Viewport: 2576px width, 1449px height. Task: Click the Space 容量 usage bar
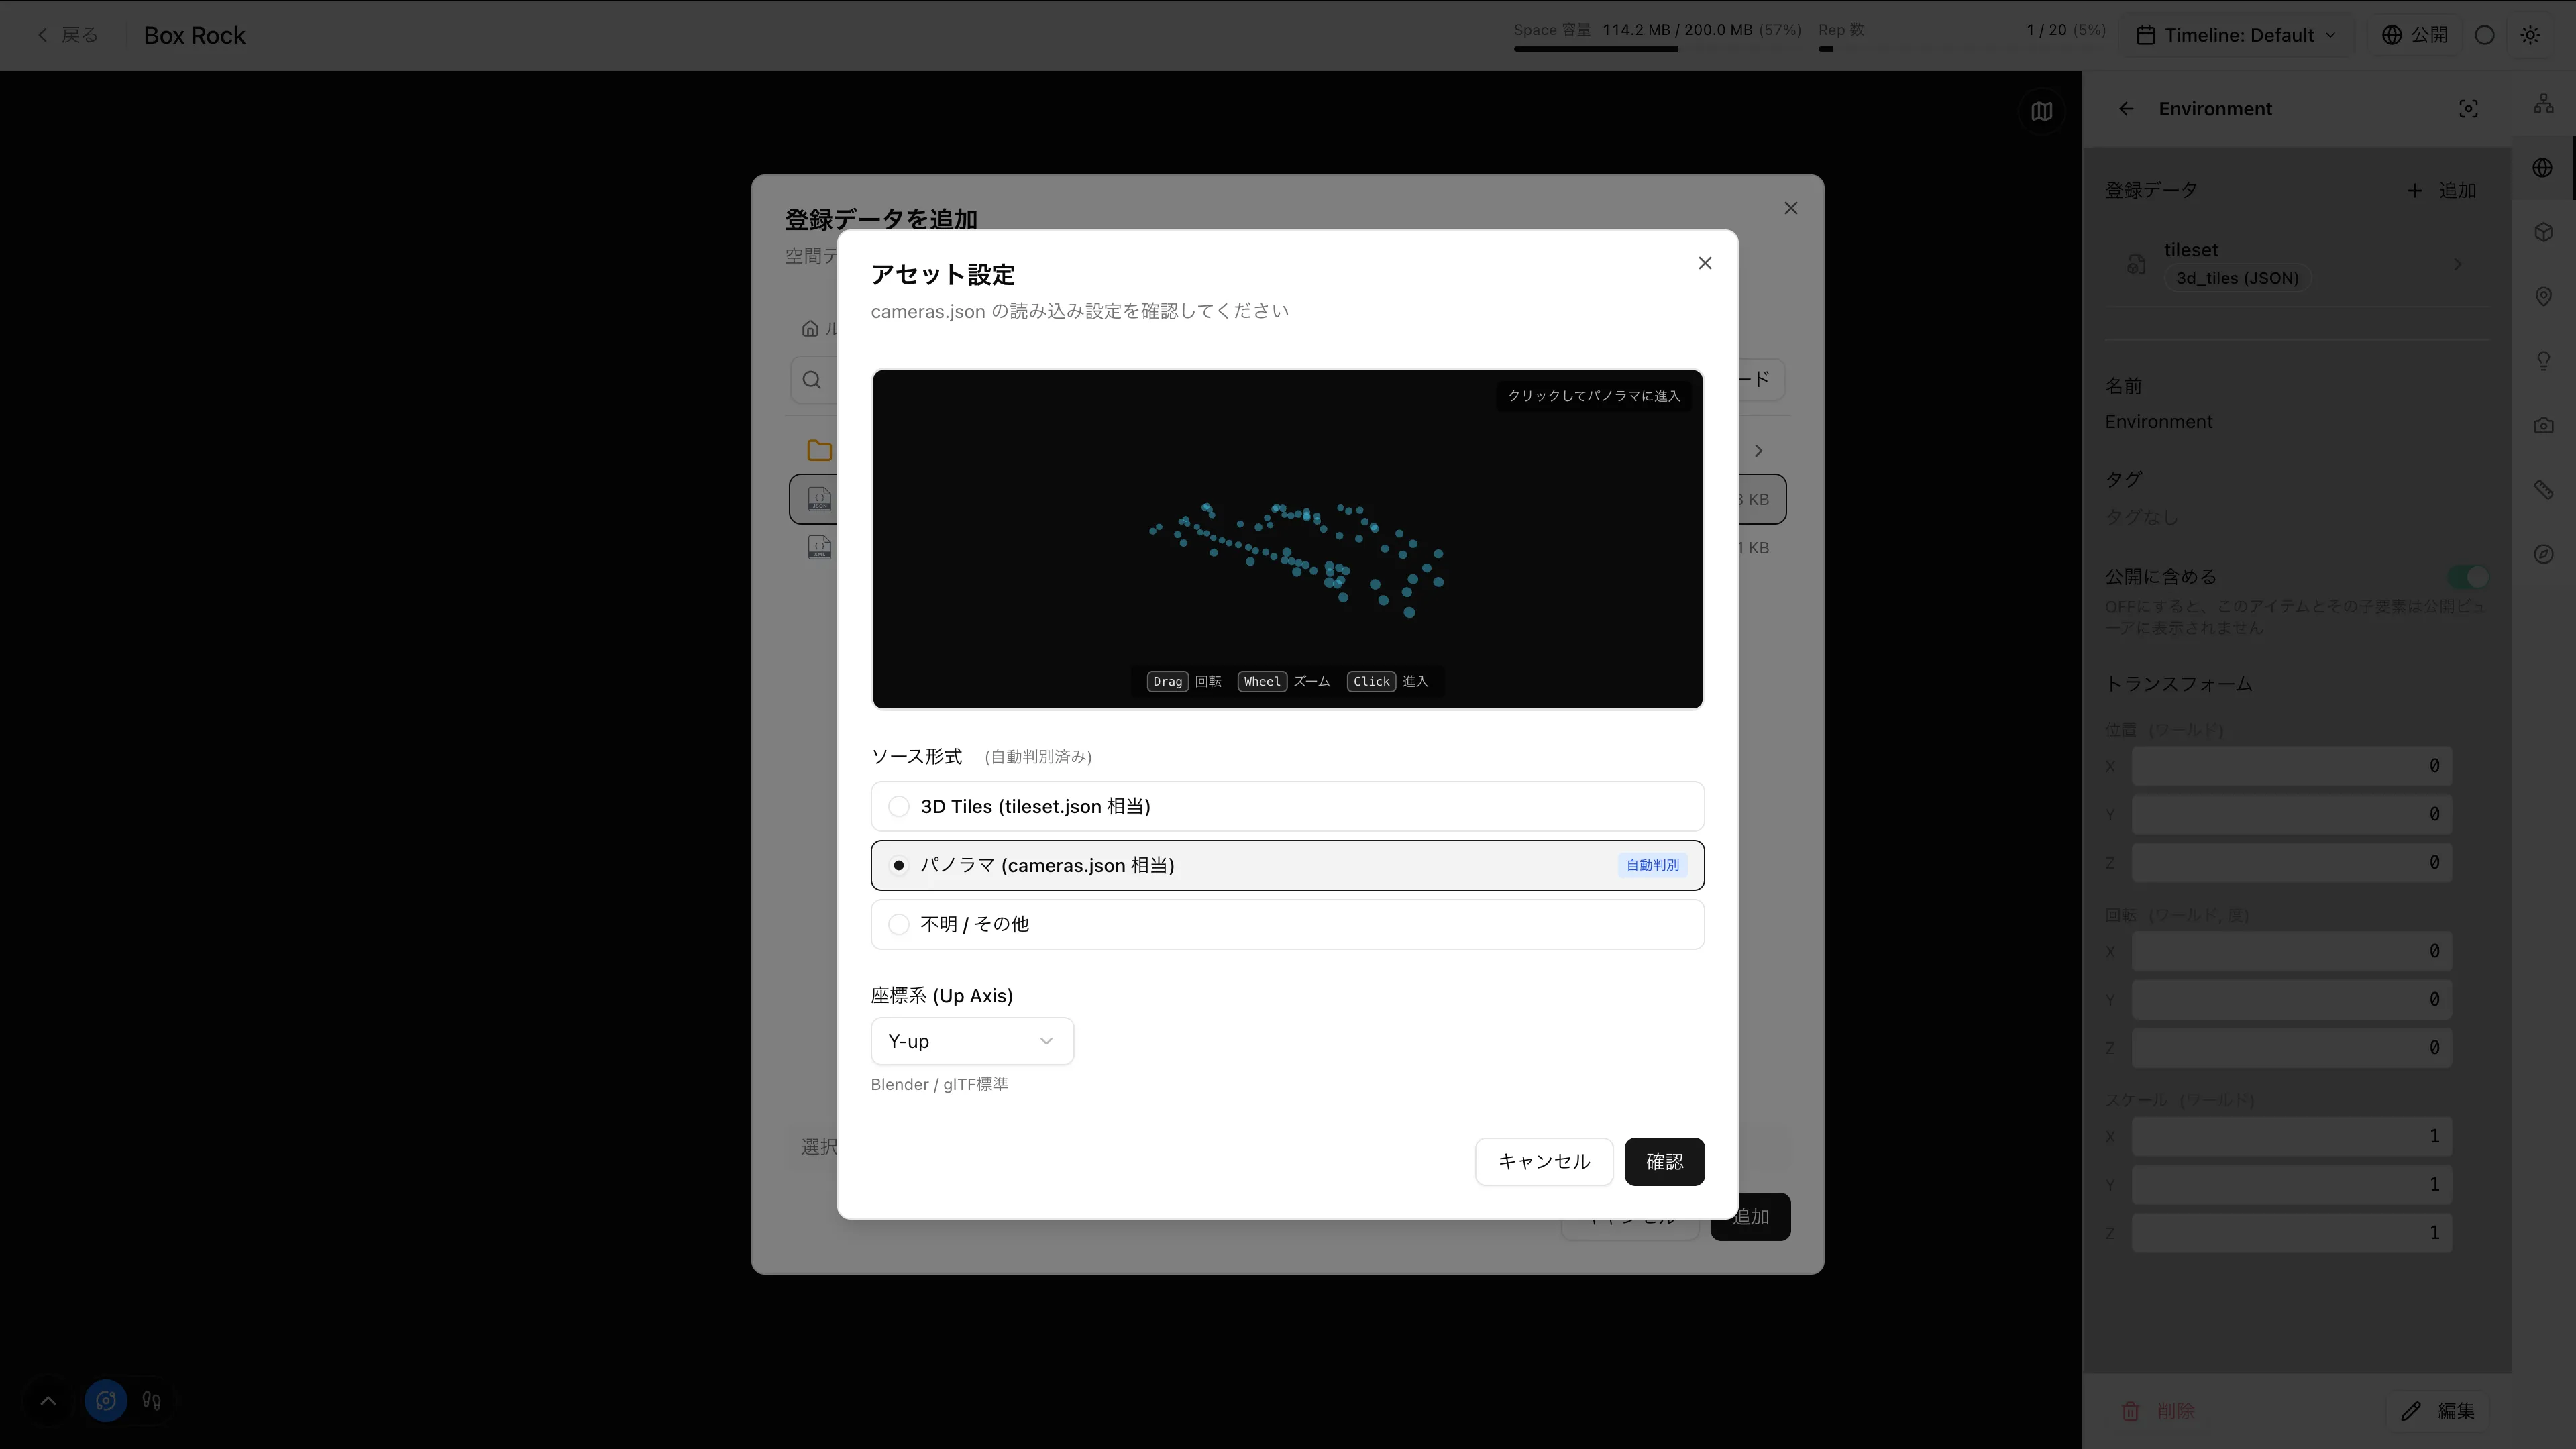pyautogui.click(x=1657, y=49)
